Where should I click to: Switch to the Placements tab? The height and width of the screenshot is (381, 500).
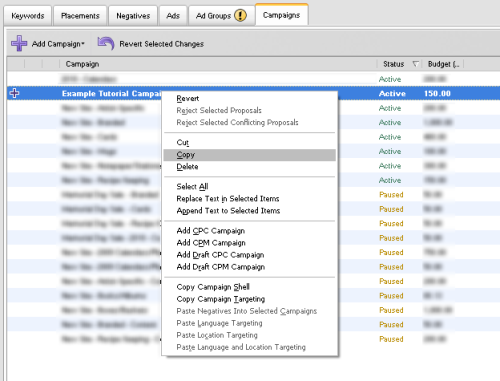(x=80, y=16)
